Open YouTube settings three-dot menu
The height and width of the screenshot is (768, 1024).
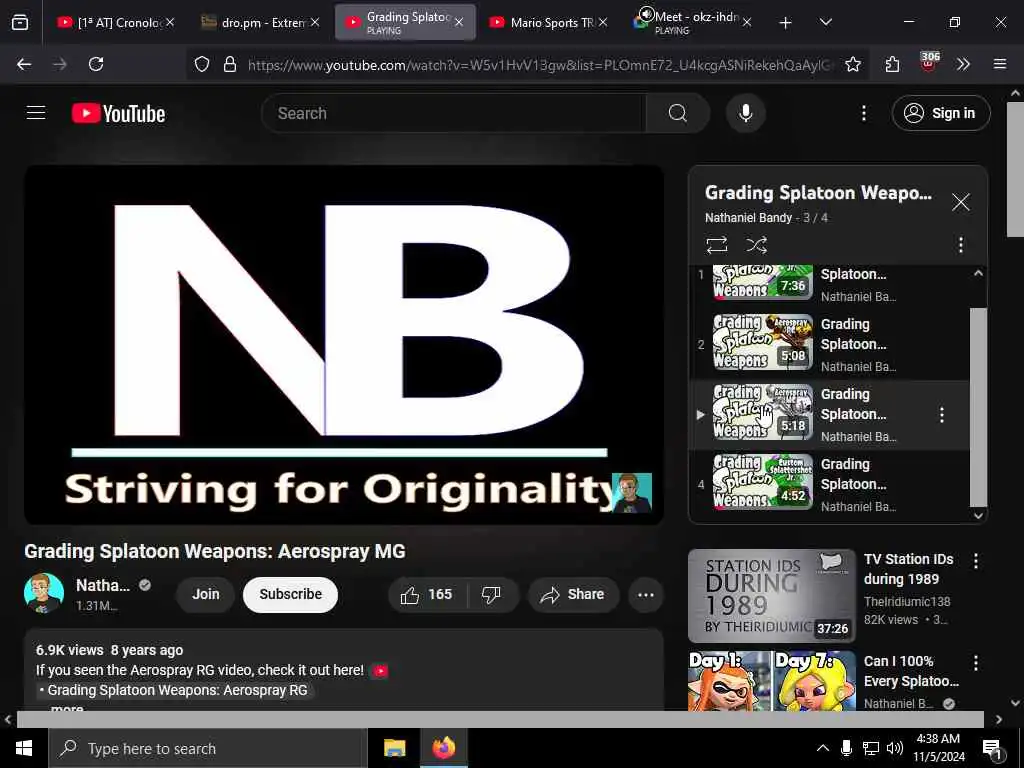863,113
